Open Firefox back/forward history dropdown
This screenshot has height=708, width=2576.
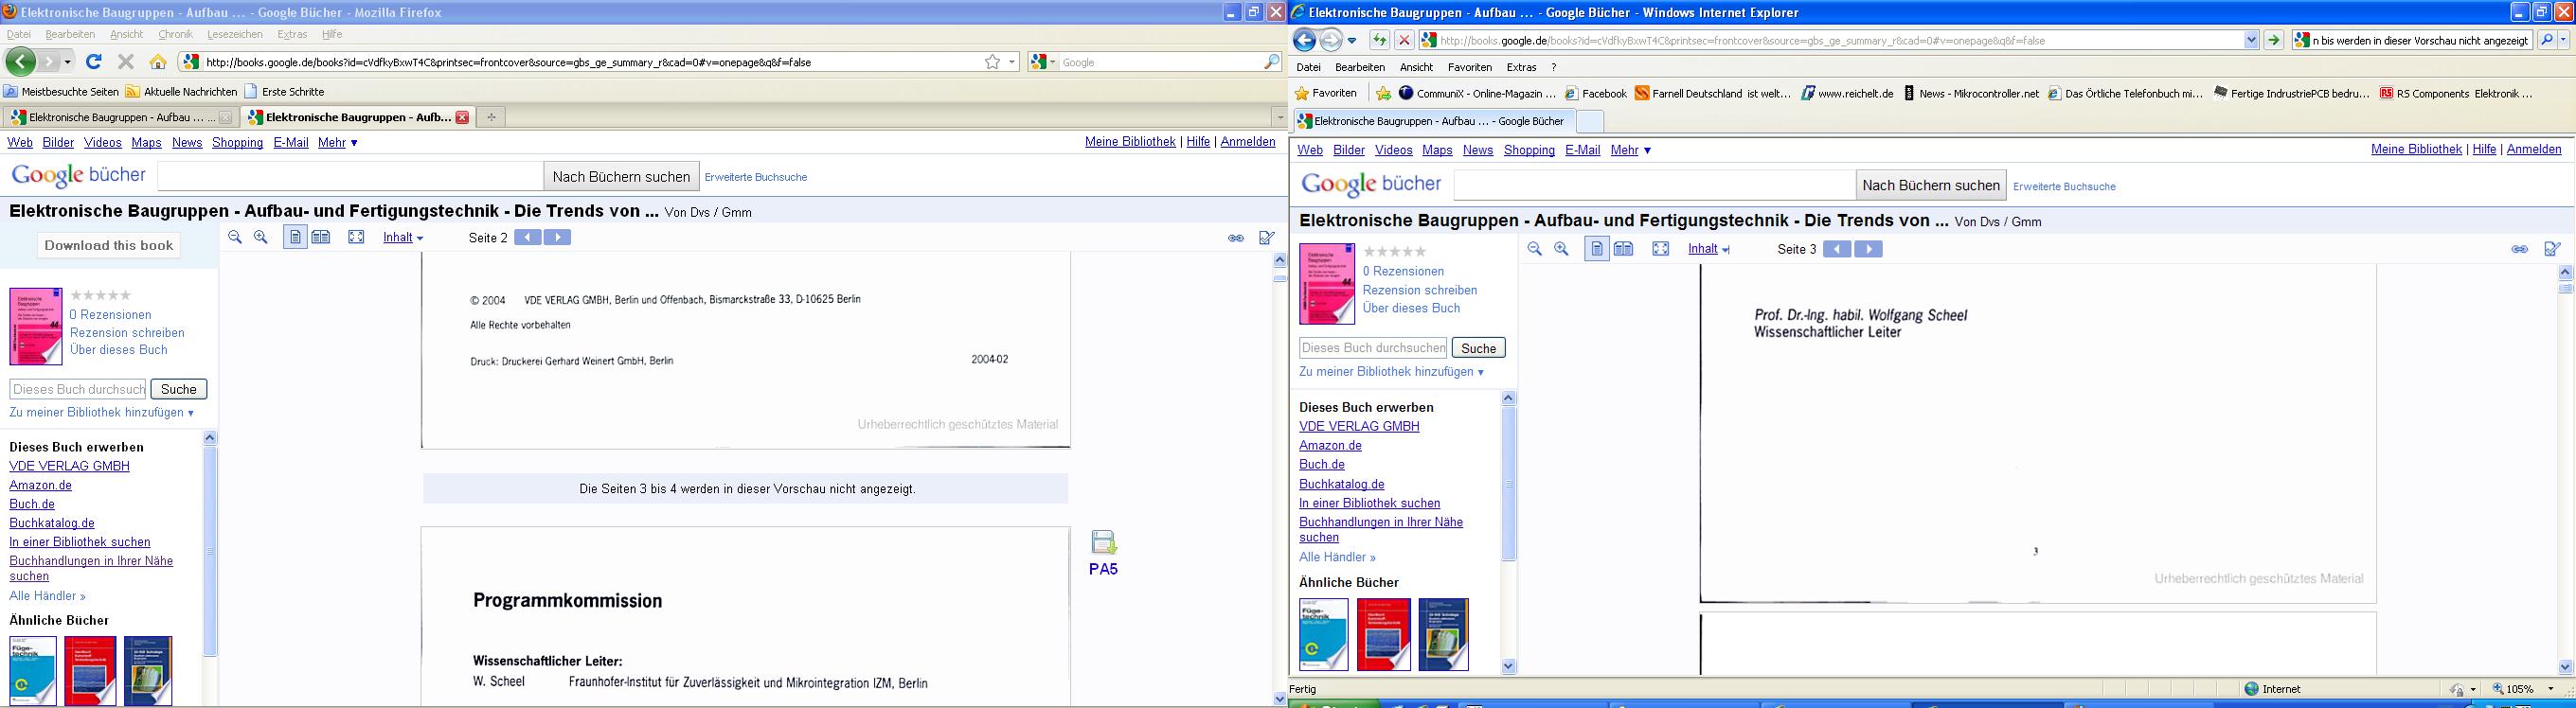[x=68, y=62]
